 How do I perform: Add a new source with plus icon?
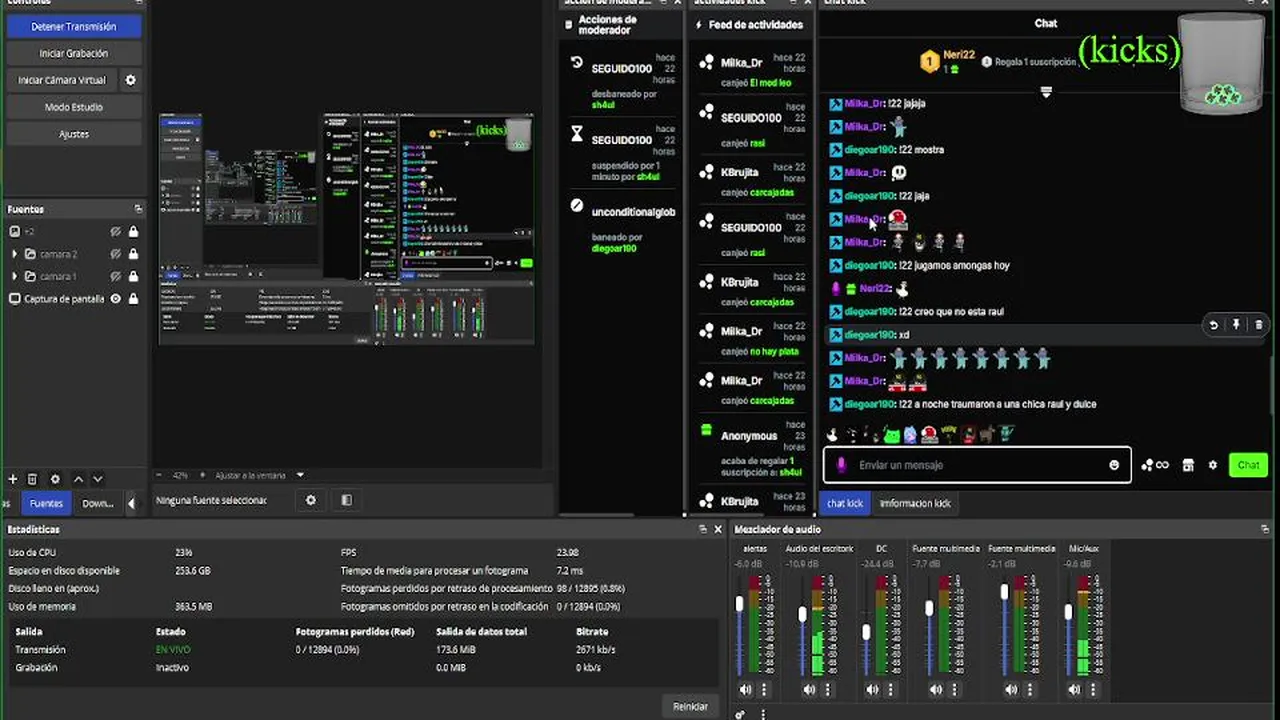pos(13,479)
